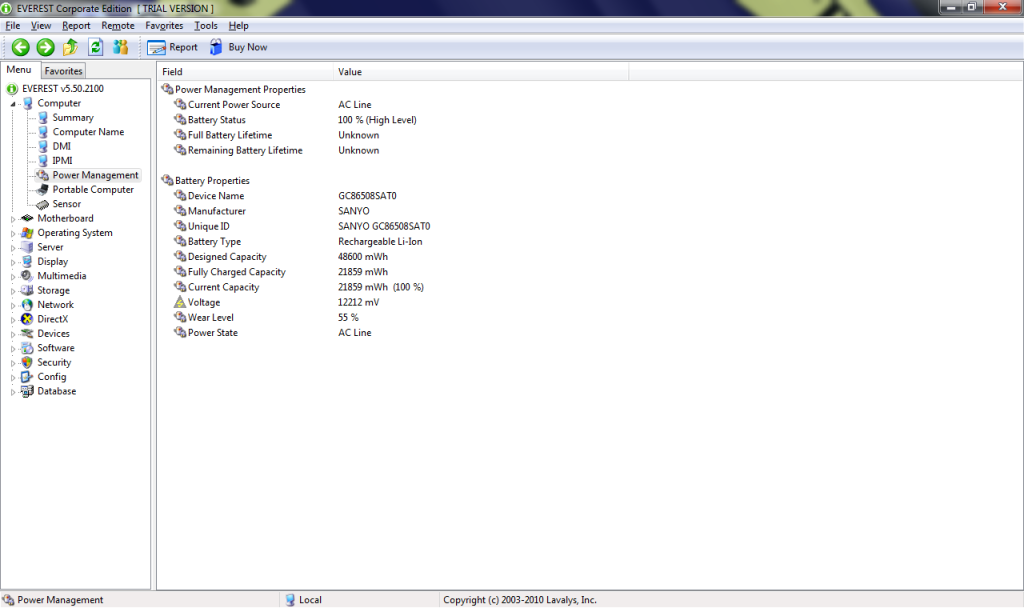Expand the Config tree node
Screen dimensions: 1024x608
(12, 377)
